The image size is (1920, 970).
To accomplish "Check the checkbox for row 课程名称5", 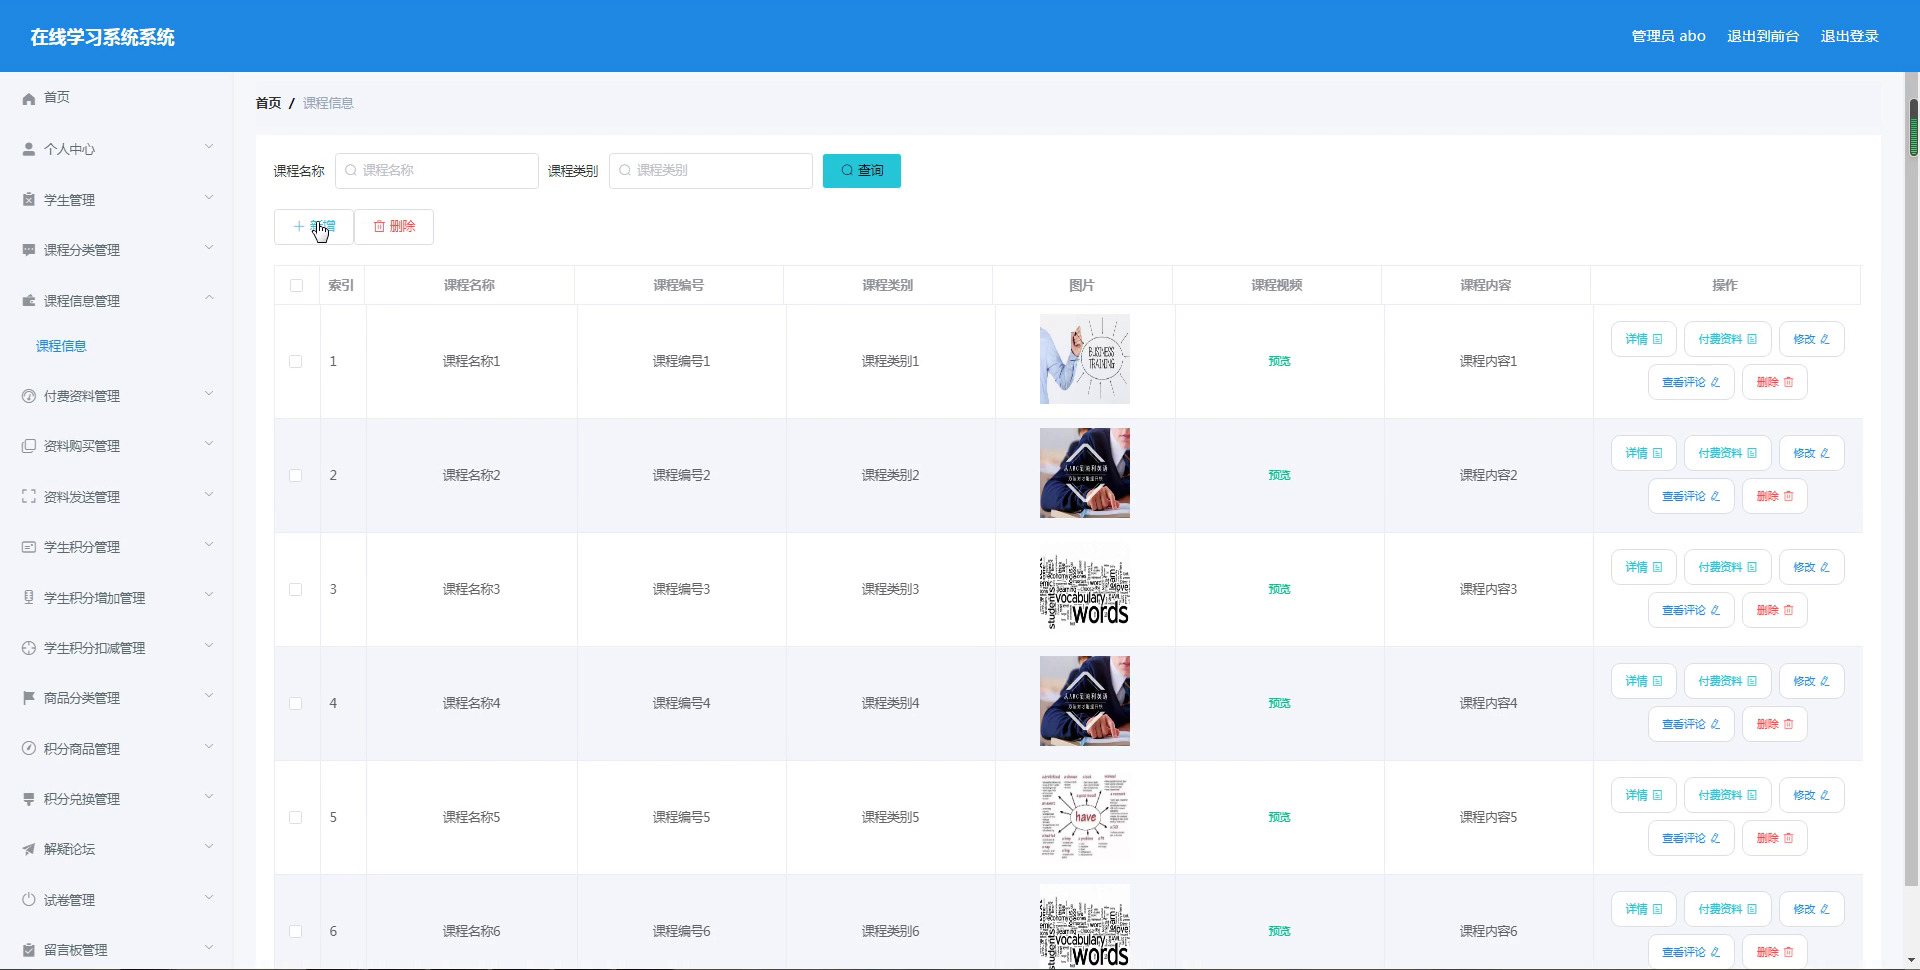I will (x=296, y=818).
